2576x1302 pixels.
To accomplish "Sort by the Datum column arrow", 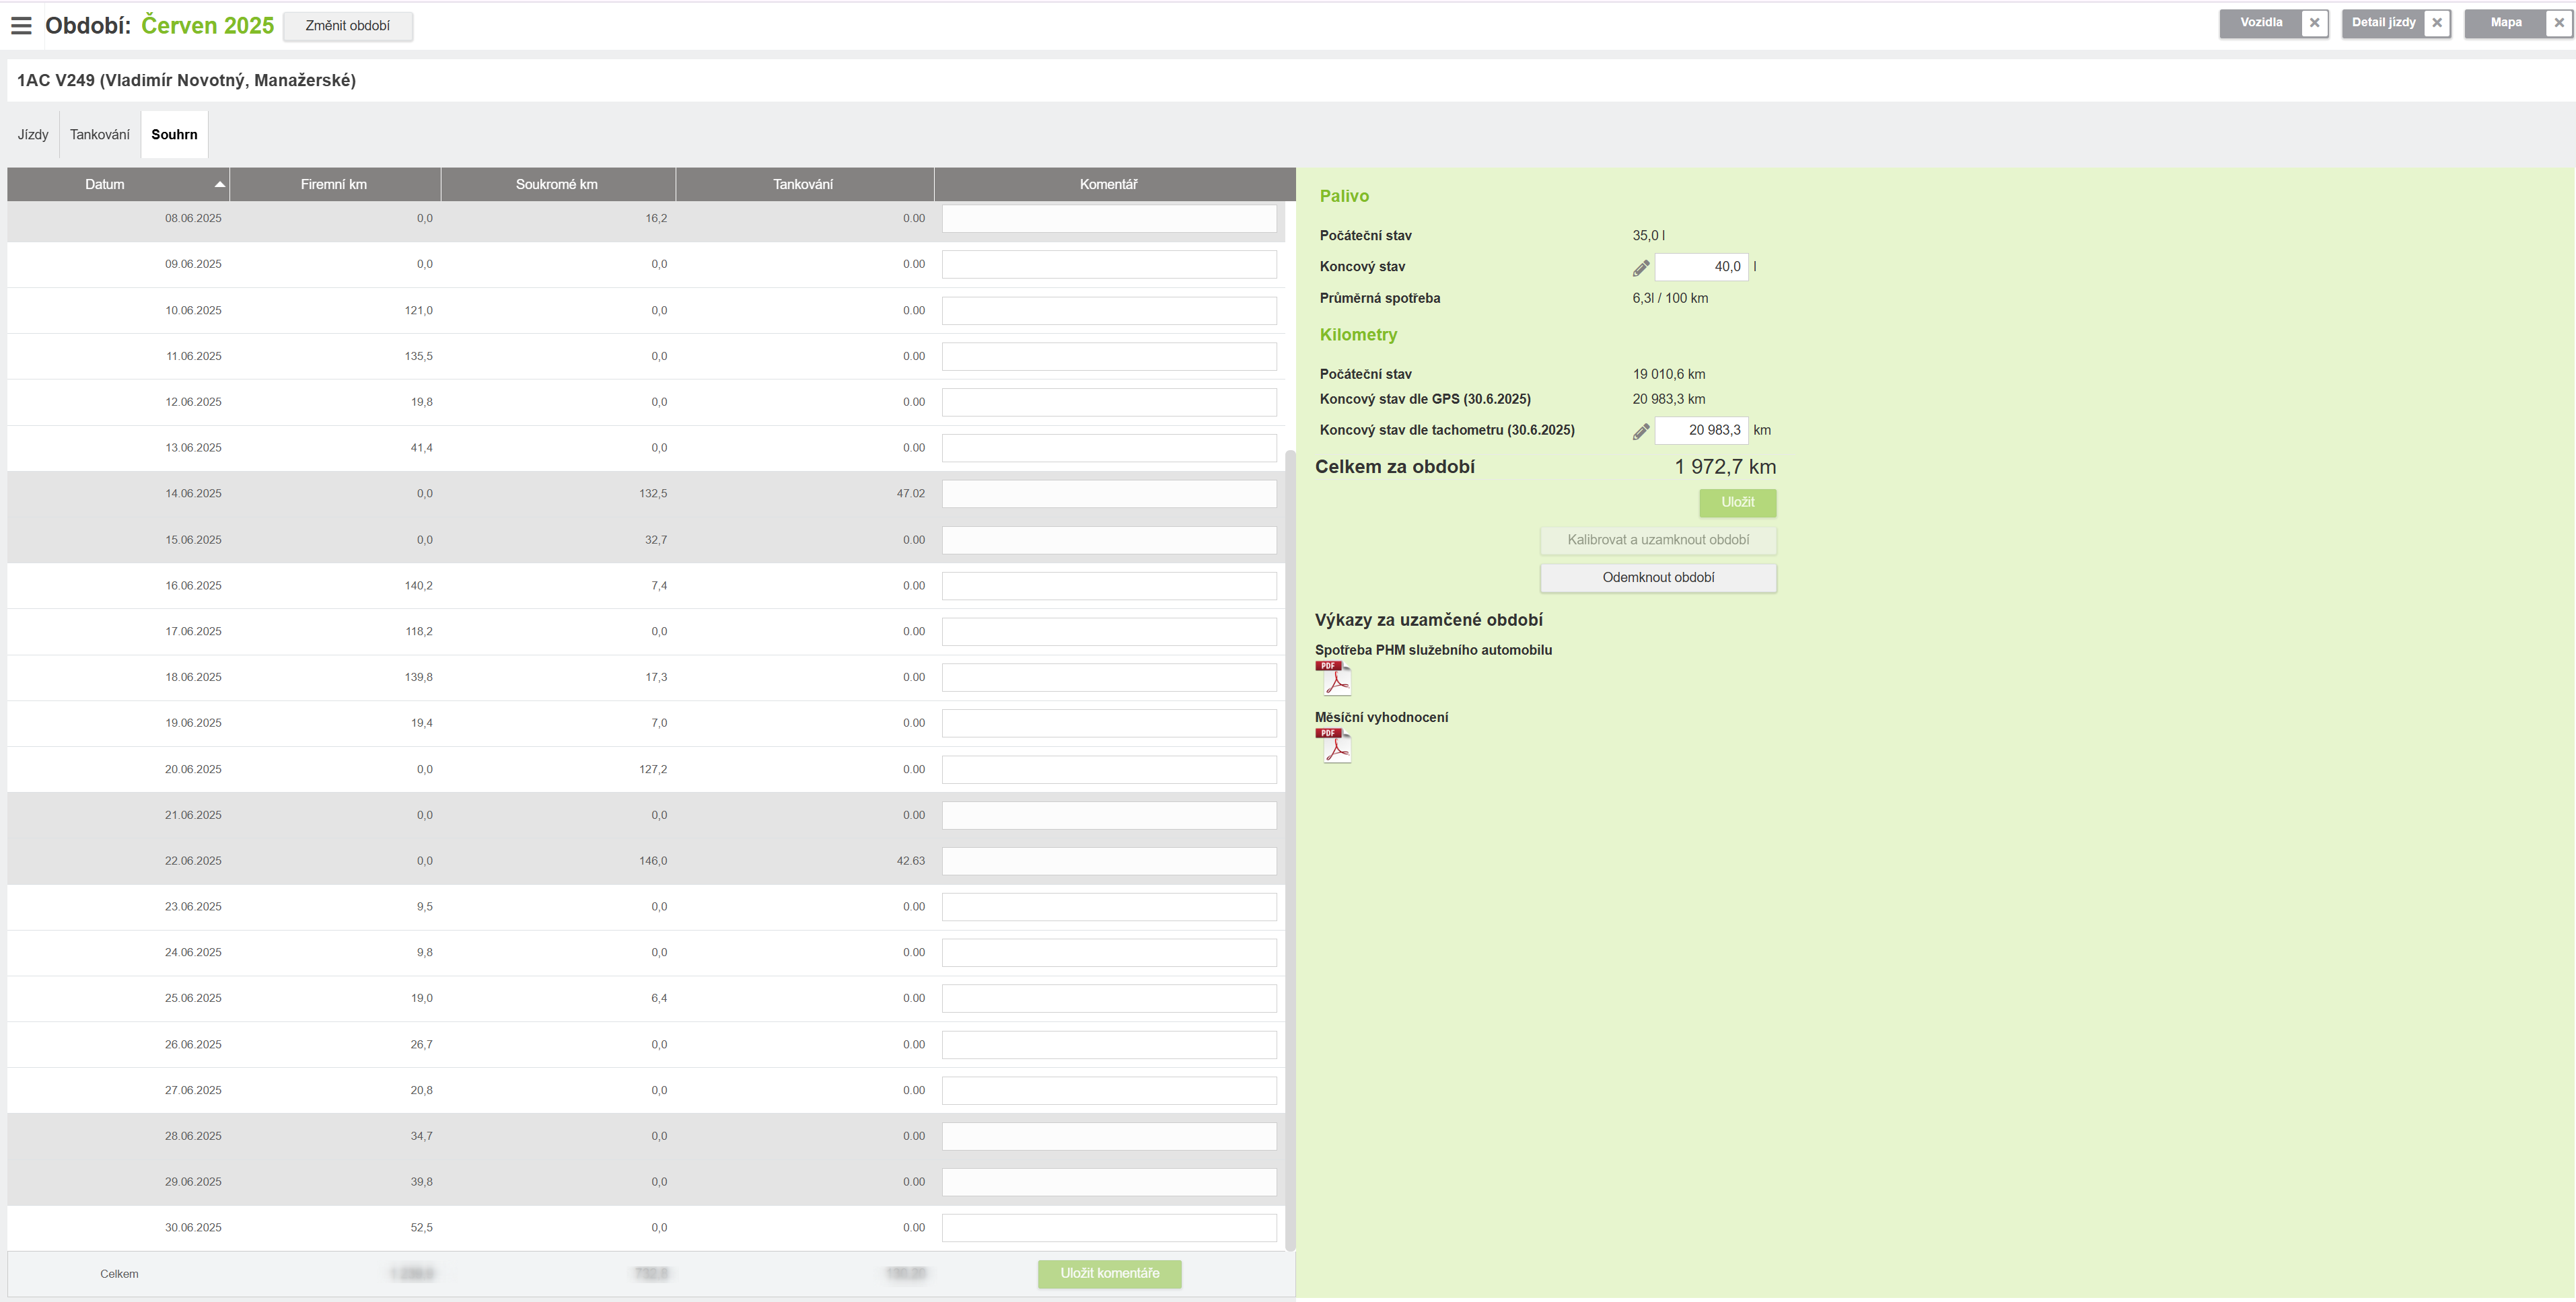I will [219, 185].
